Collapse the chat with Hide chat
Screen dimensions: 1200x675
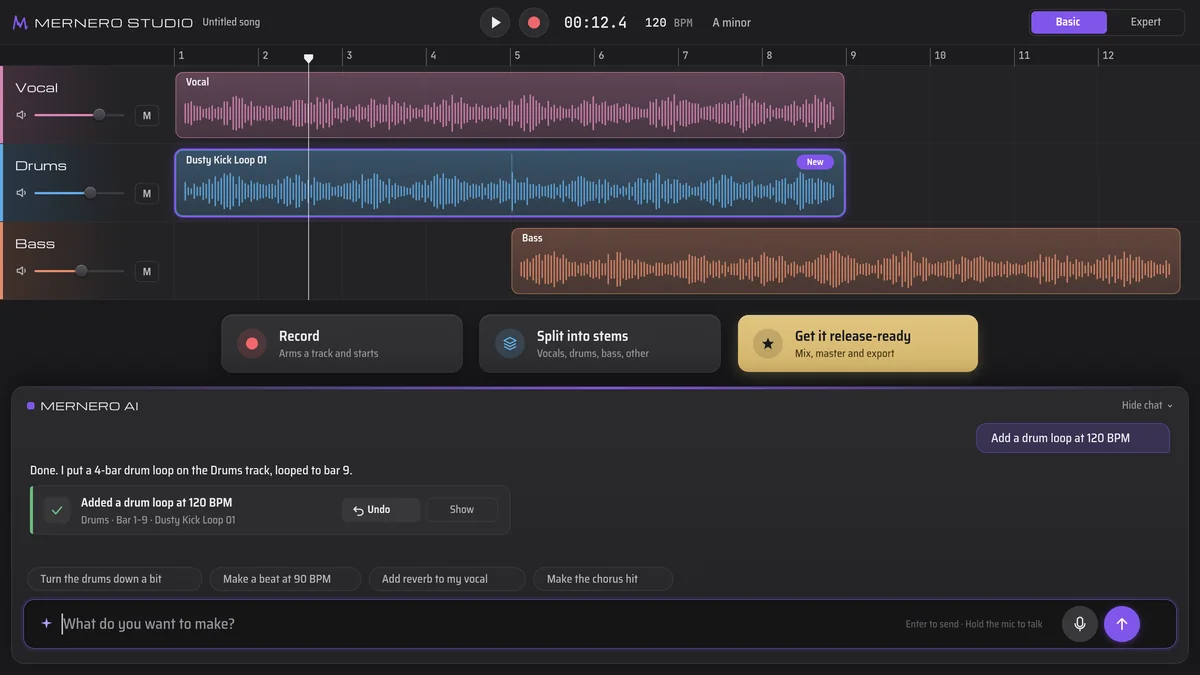click(x=1147, y=405)
